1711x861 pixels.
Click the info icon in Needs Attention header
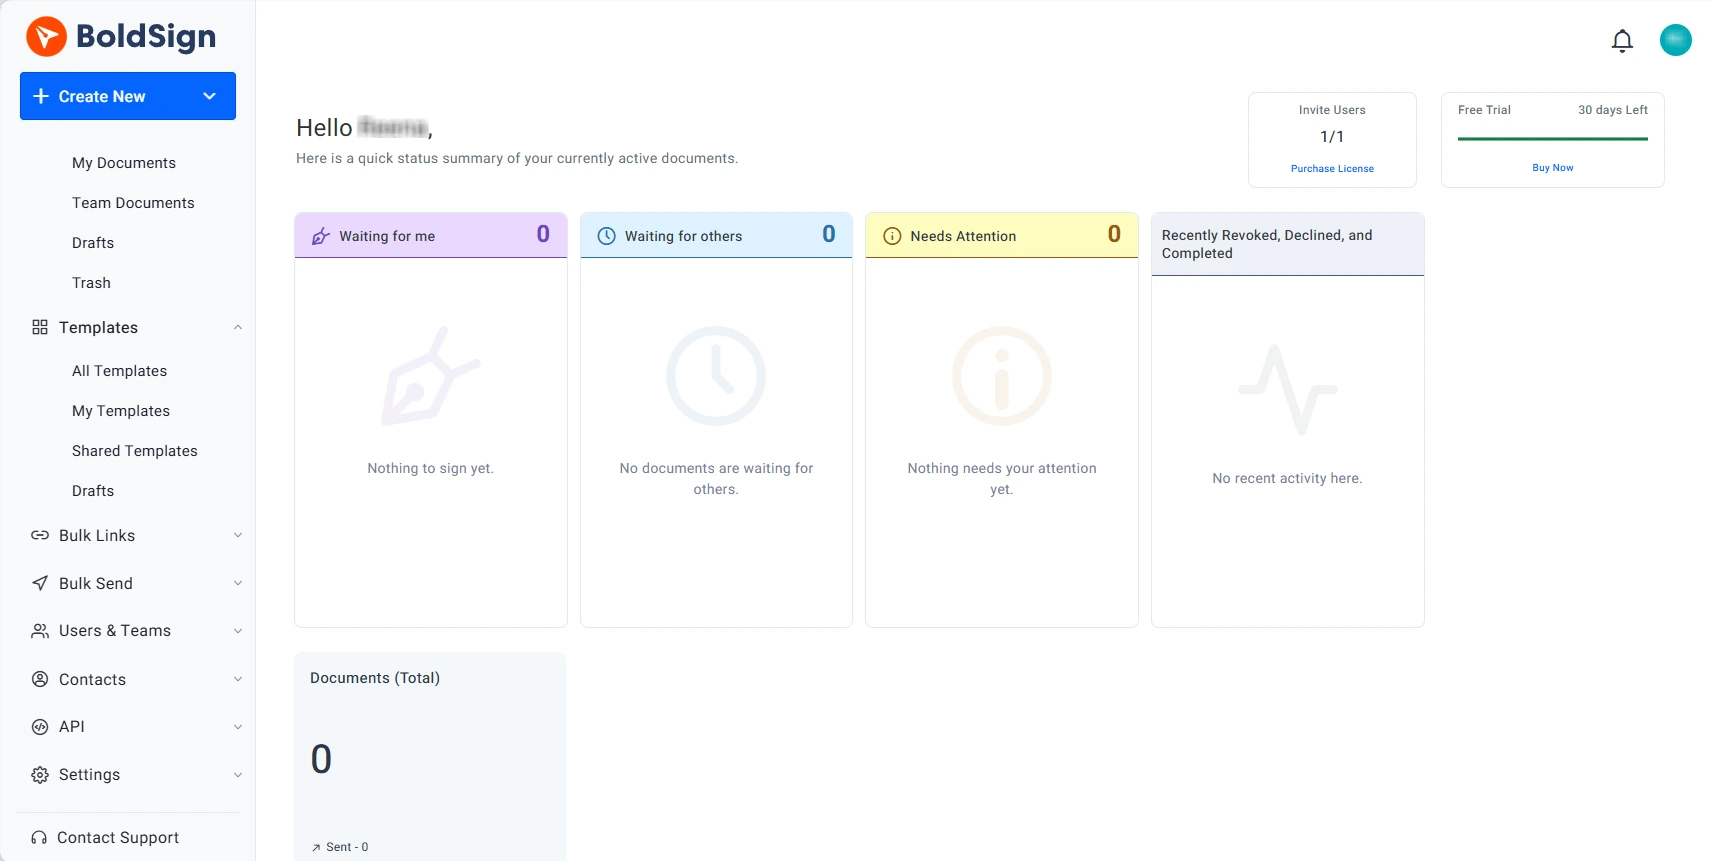892,236
